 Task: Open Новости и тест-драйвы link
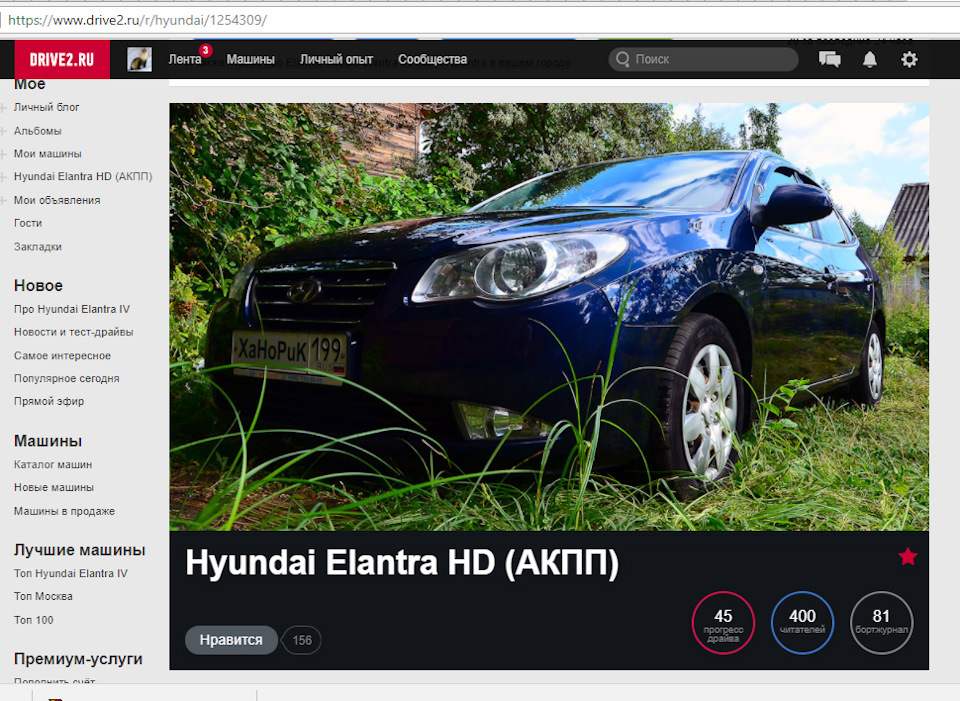pos(73,332)
